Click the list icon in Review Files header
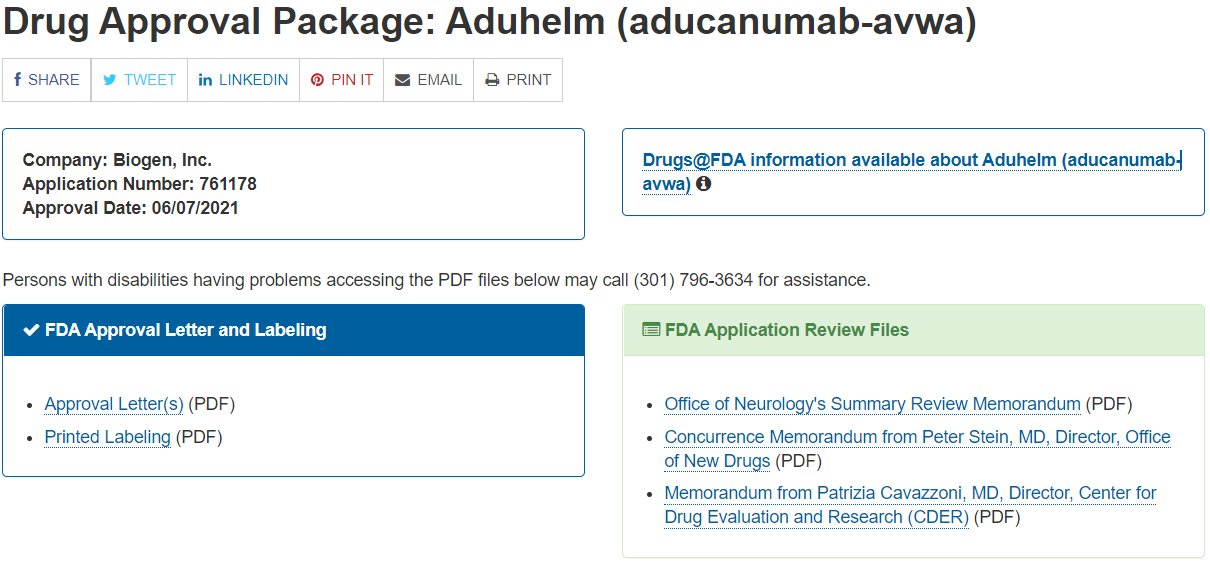Image resolution: width=1210 pixels, height=561 pixels. 651,330
